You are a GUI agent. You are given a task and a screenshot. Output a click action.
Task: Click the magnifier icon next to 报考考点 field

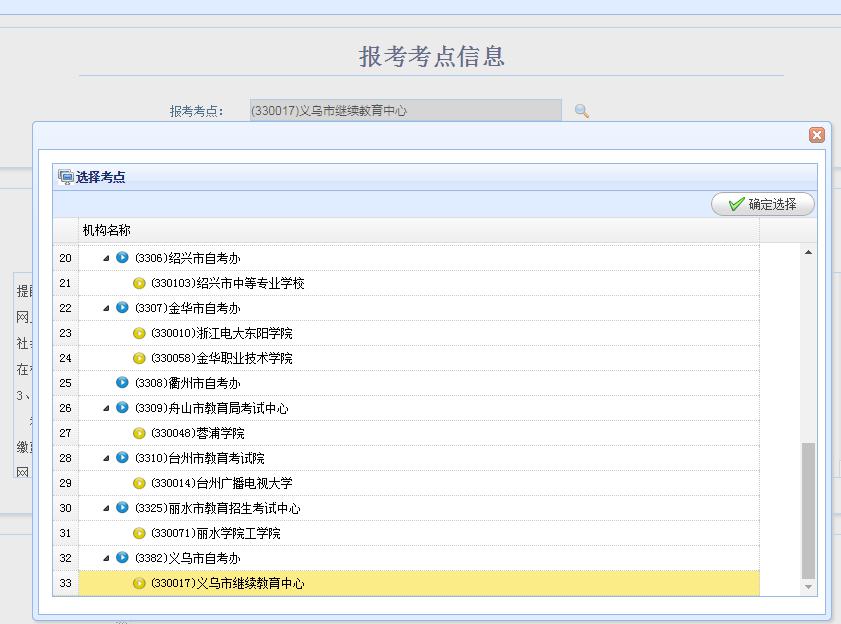[x=581, y=111]
